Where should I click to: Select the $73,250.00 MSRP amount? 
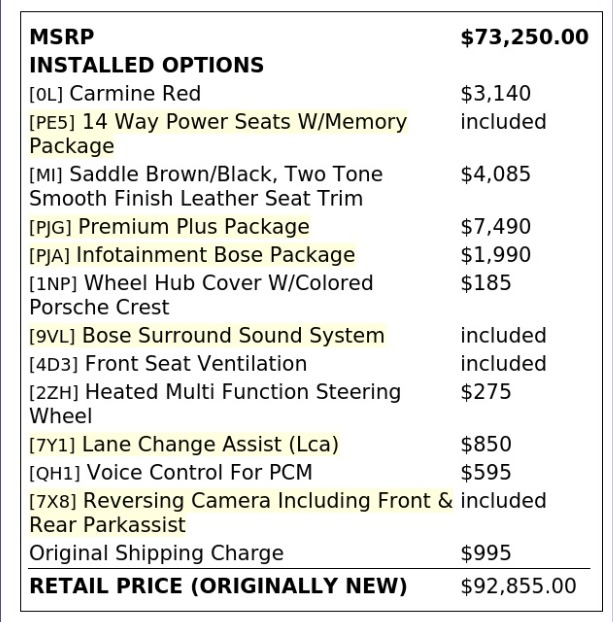[524, 37]
